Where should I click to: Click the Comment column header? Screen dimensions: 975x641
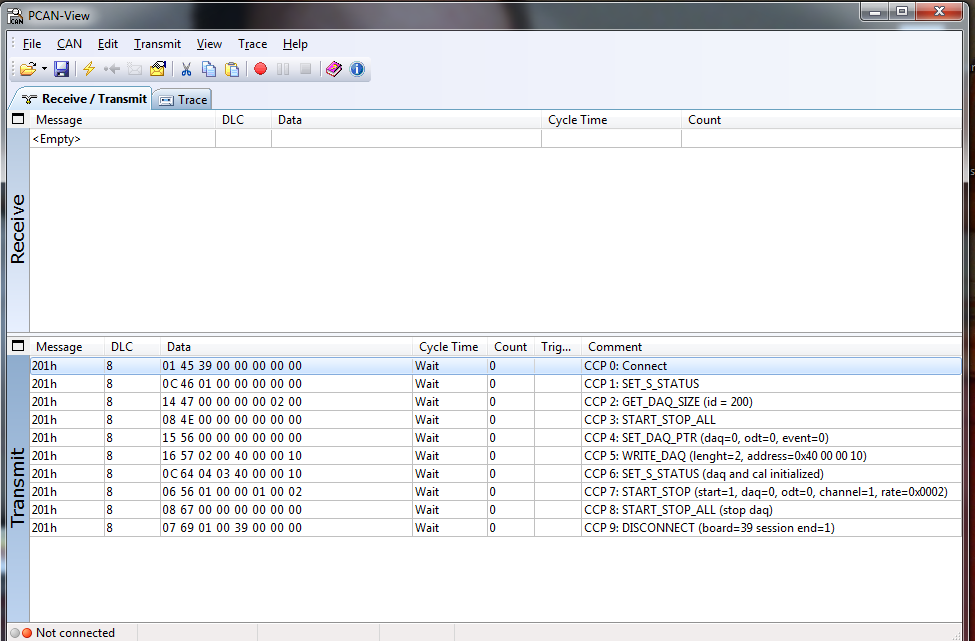[771, 347]
